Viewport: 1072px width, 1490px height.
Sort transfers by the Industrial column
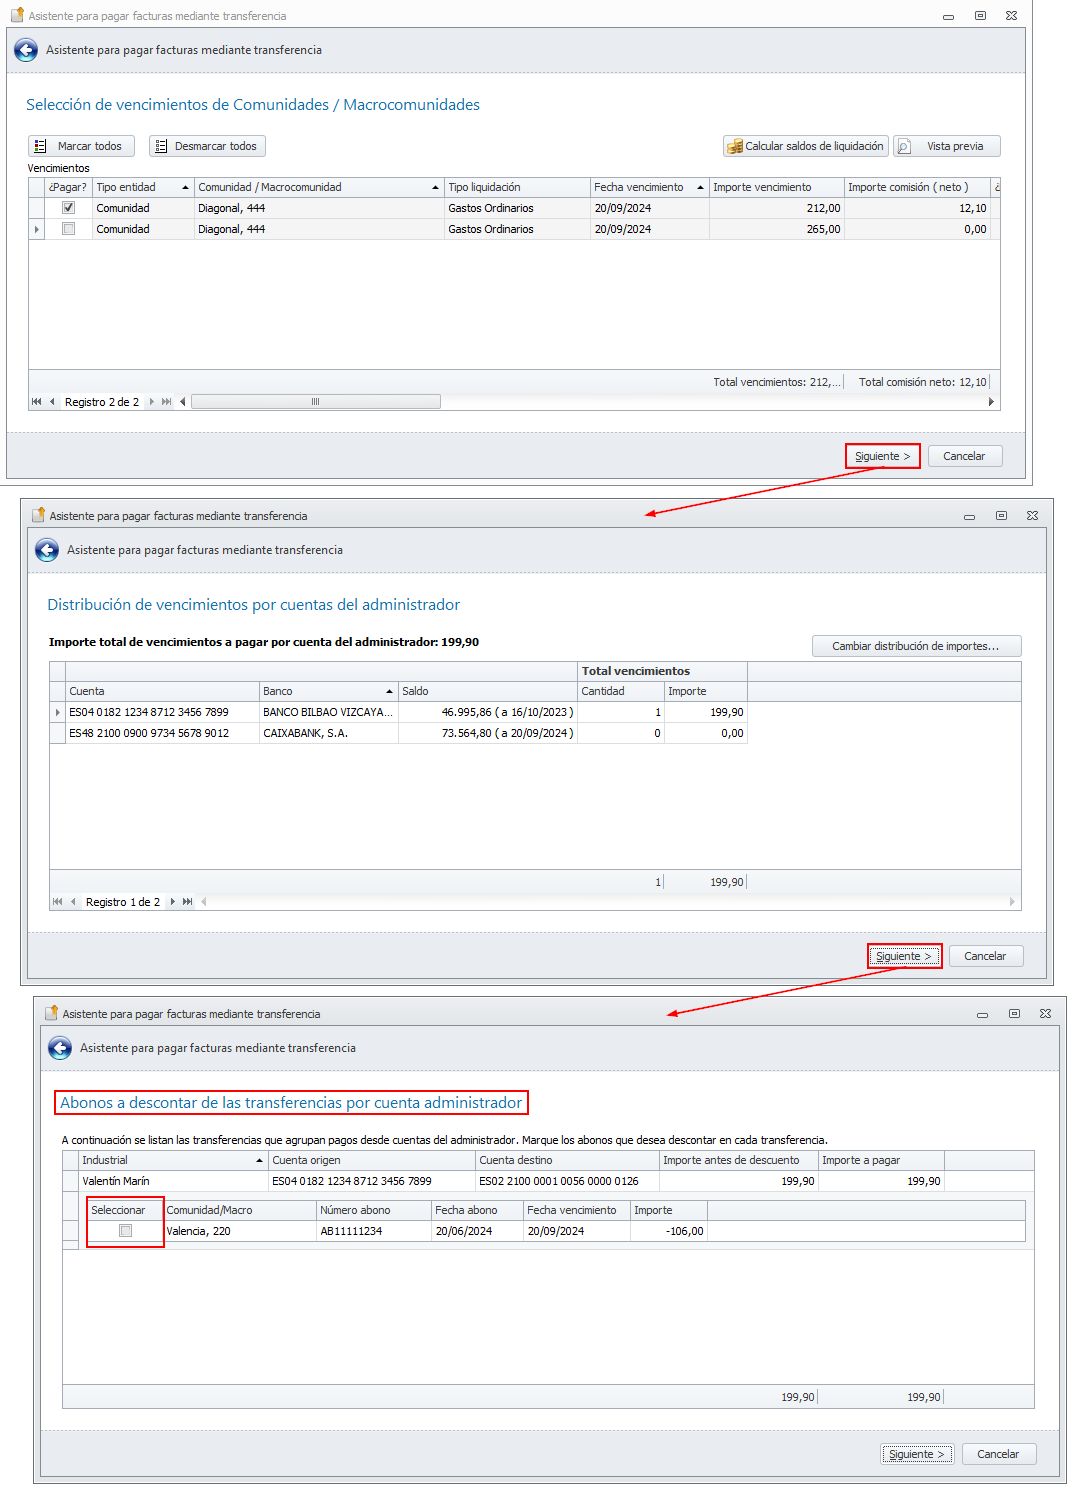tap(173, 1160)
